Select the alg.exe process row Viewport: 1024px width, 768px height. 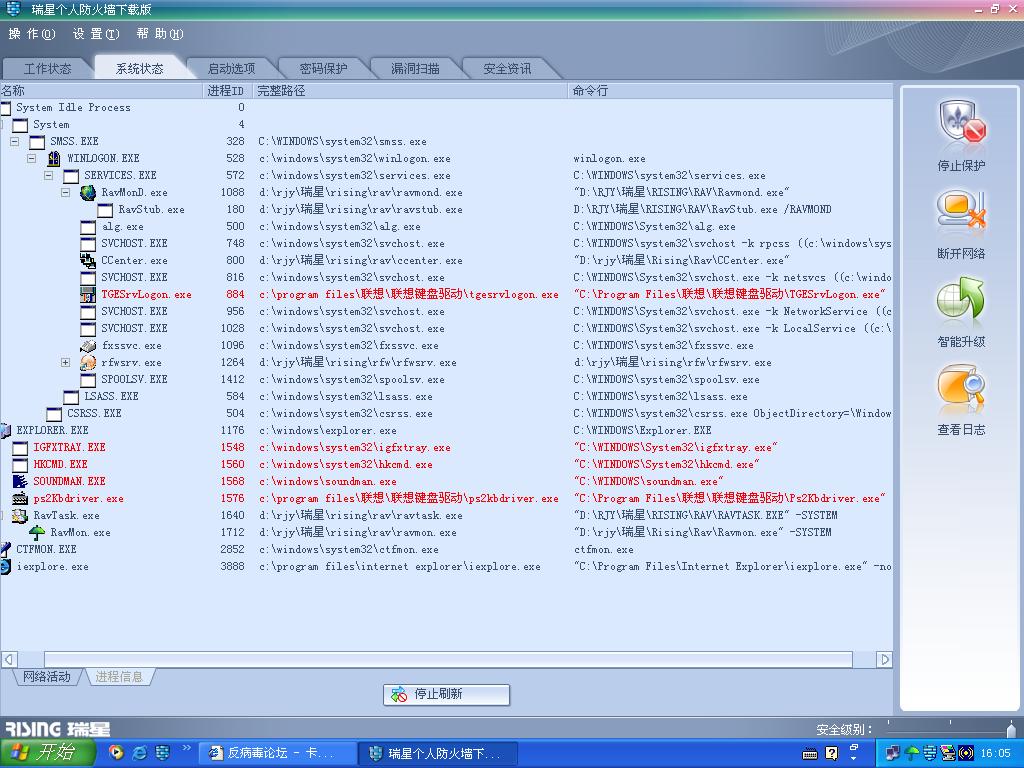pos(447,227)
